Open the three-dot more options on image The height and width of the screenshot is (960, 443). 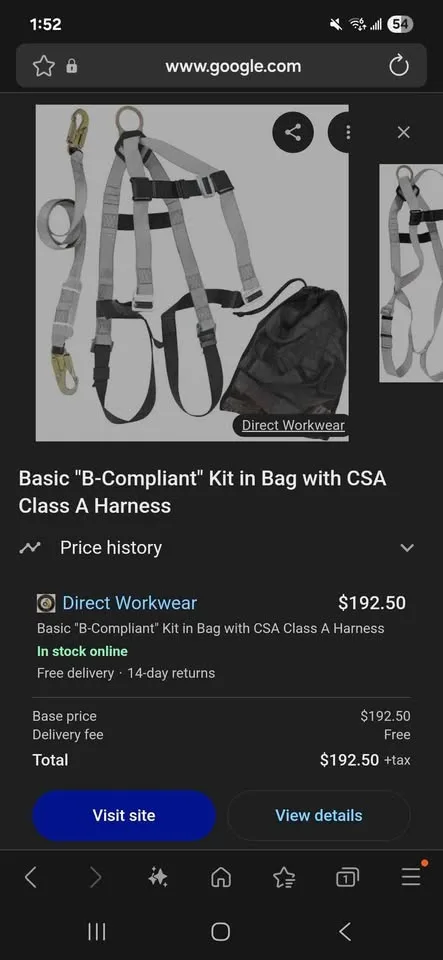341,132
